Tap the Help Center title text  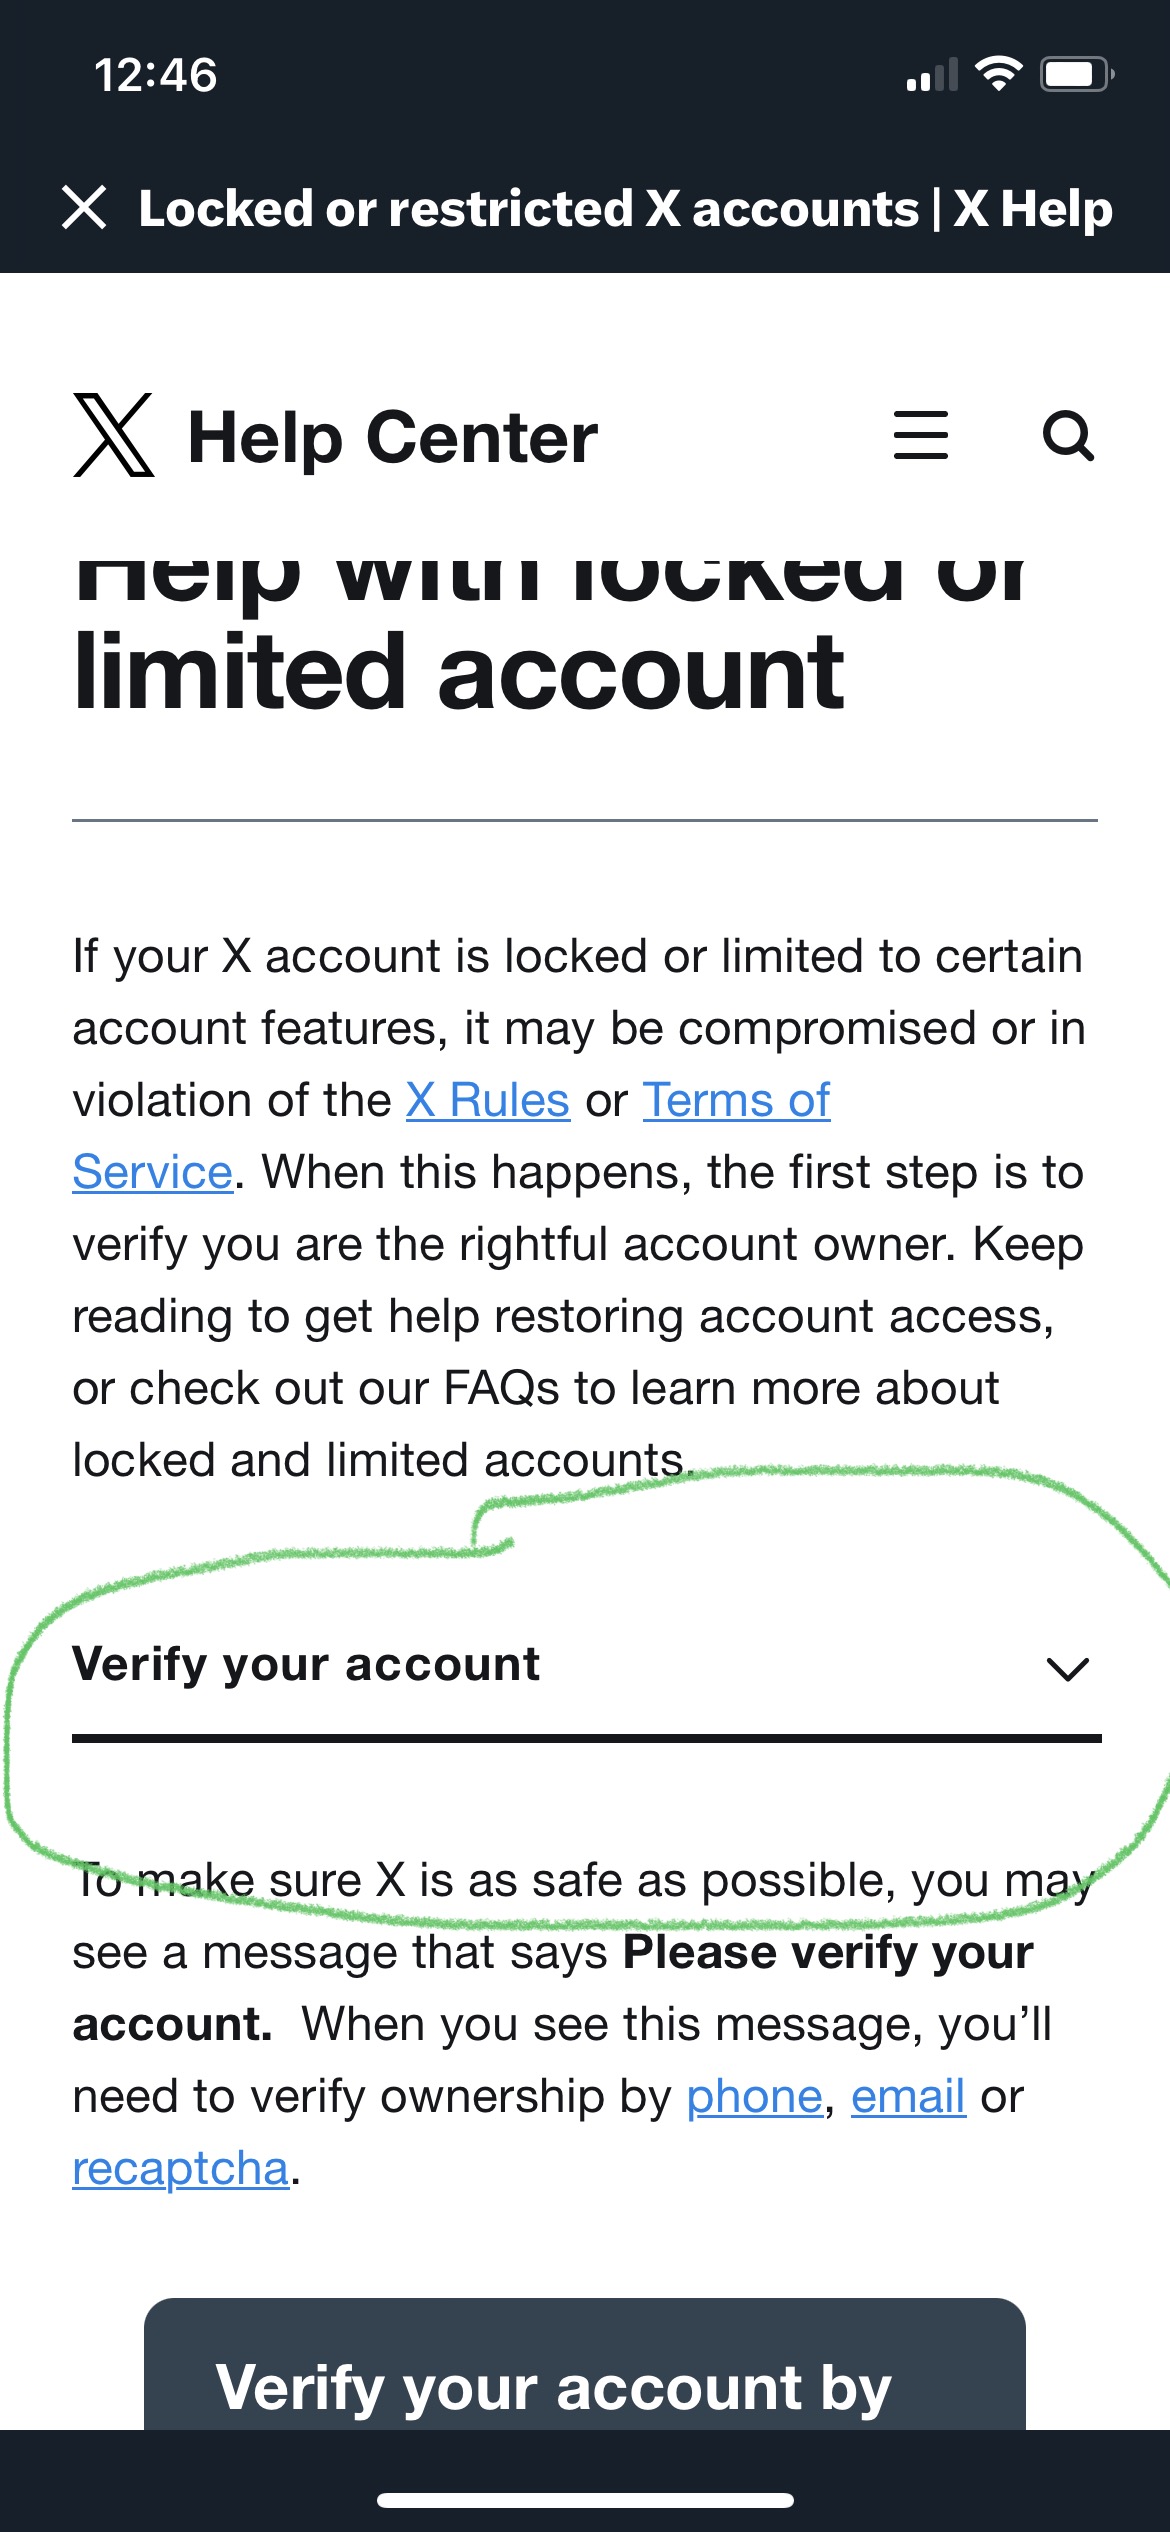point(393,438)
